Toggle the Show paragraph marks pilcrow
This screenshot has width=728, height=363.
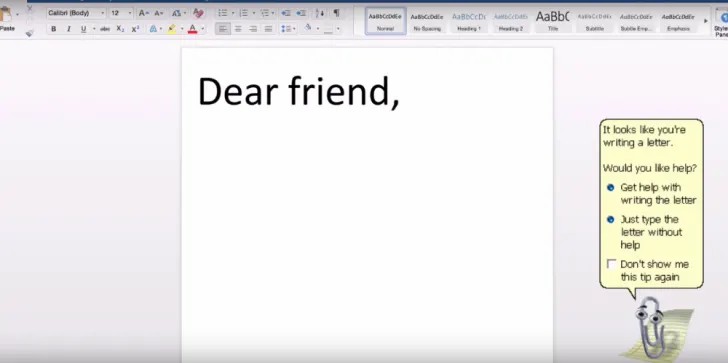(337, 13)
